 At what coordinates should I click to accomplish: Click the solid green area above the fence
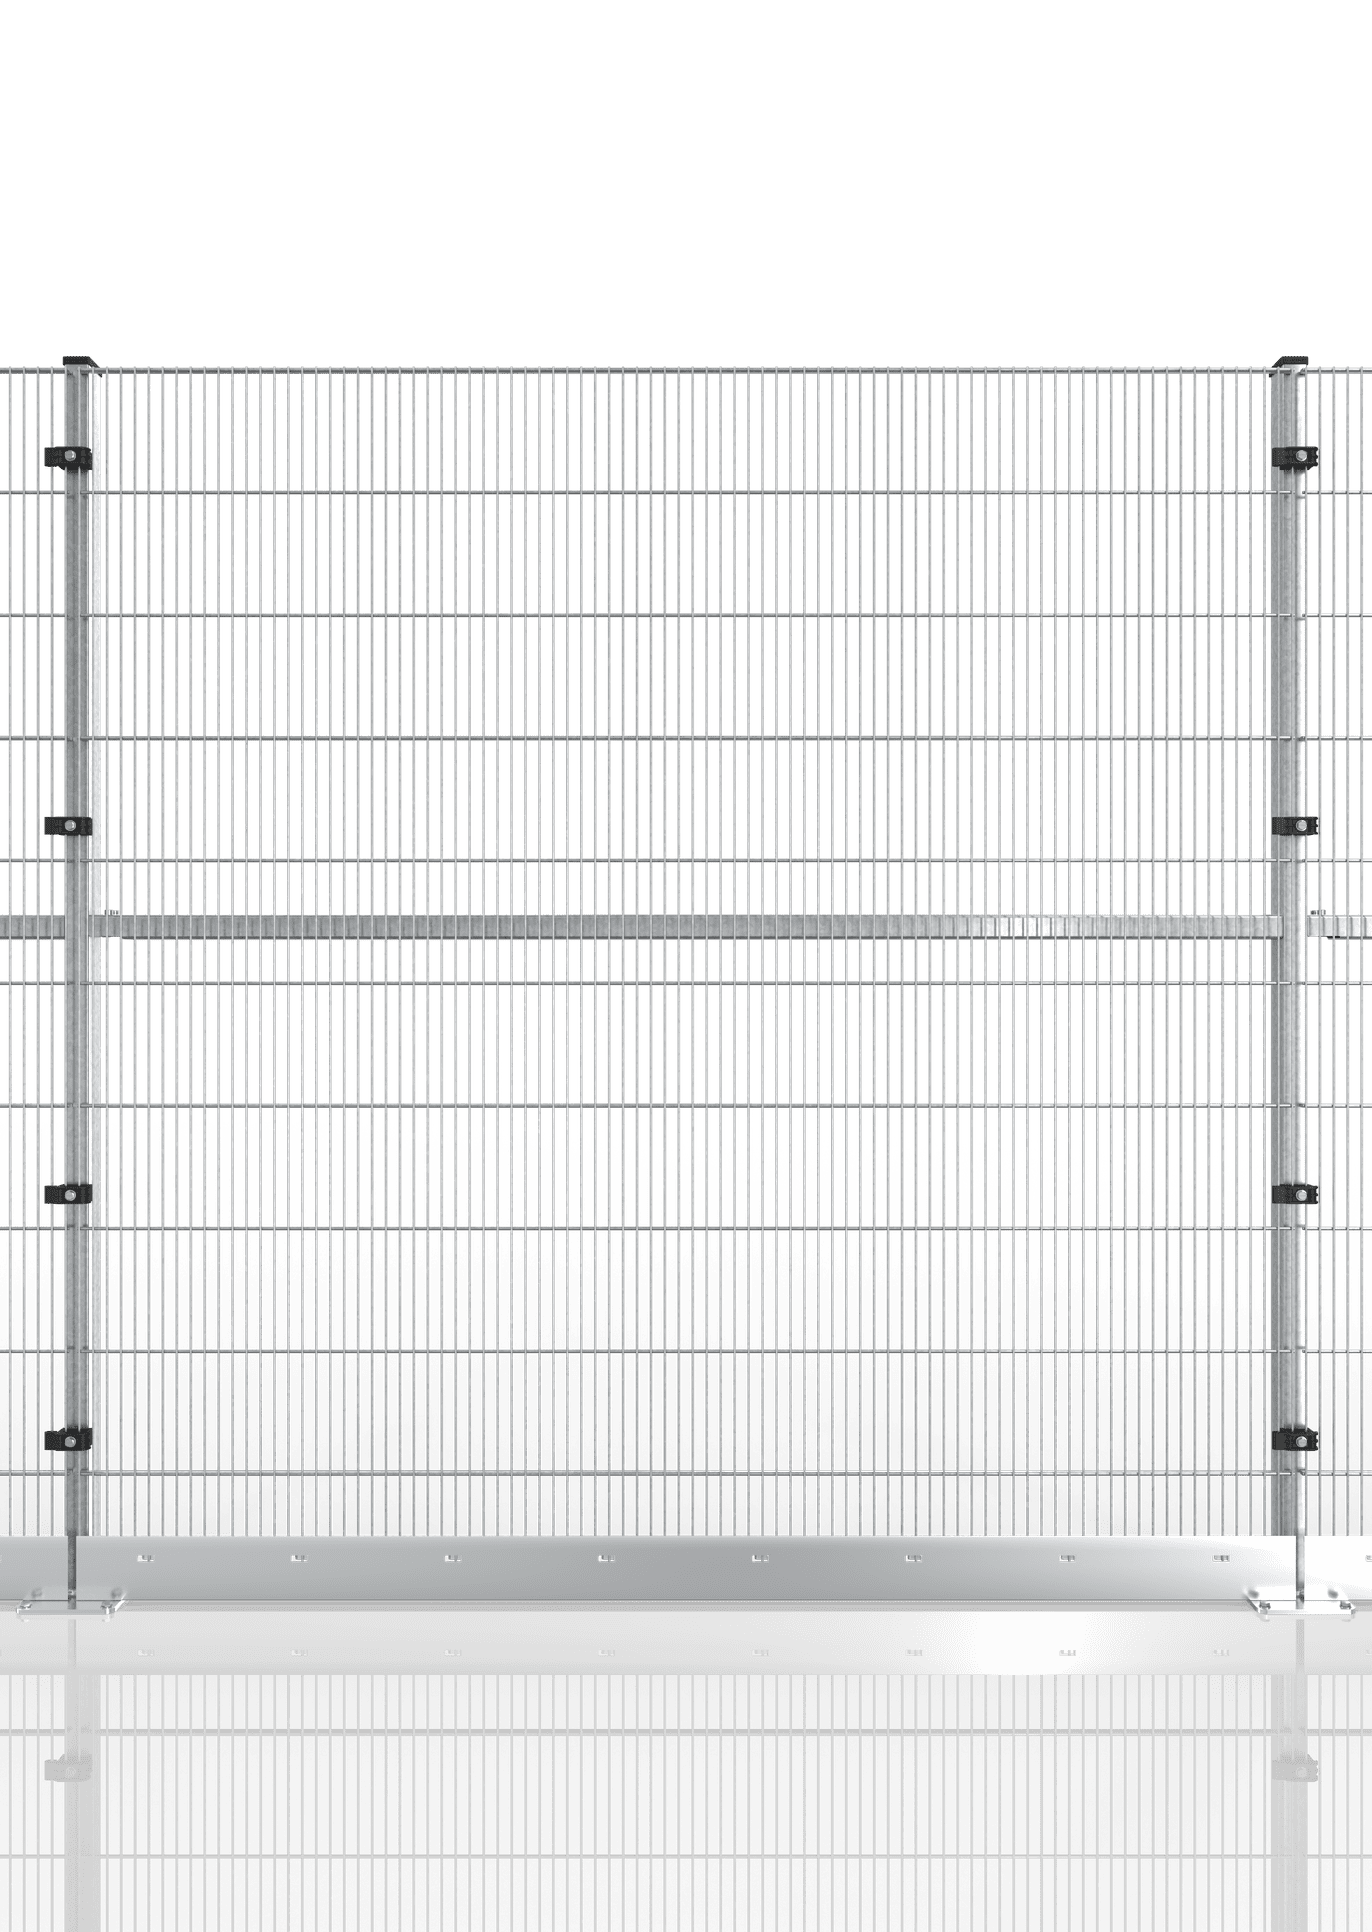[x=686, y=180]
